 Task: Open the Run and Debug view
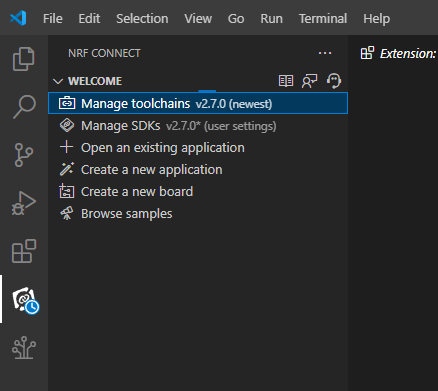click(x=24, y=203)
